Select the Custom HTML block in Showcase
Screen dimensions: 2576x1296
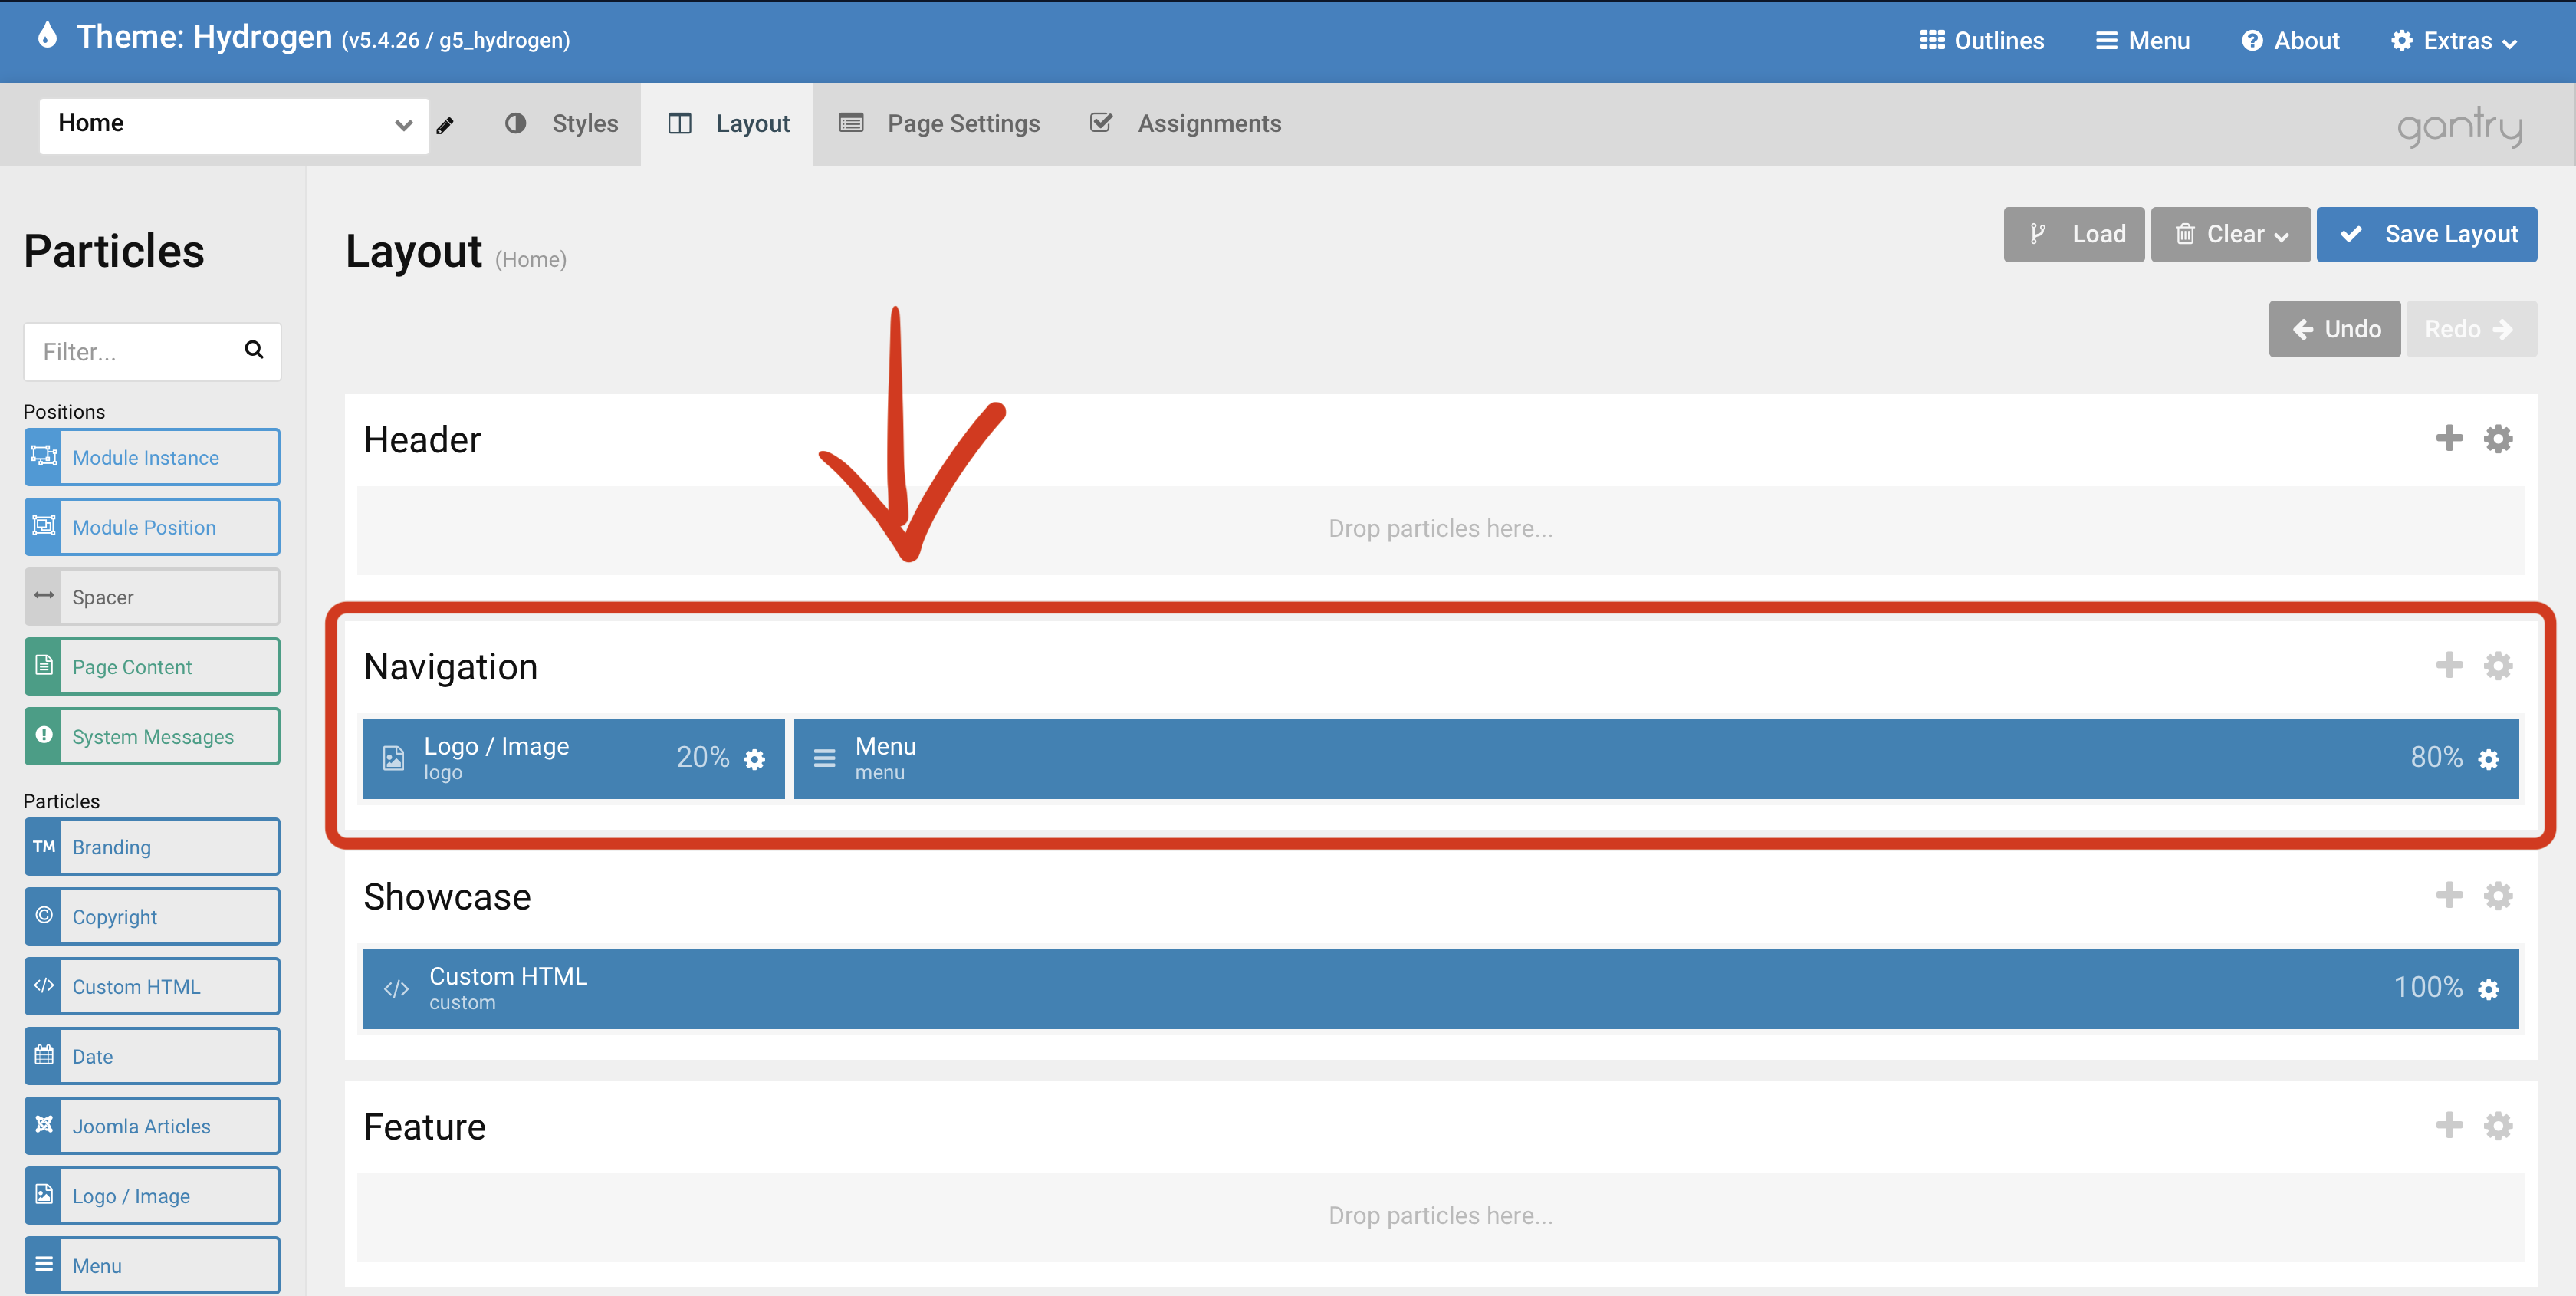[1441, 989]
